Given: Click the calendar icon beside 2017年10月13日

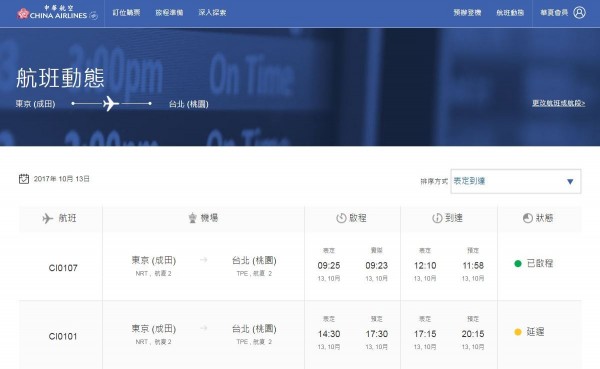Looking at the screenshot, I should pos(24,179).
